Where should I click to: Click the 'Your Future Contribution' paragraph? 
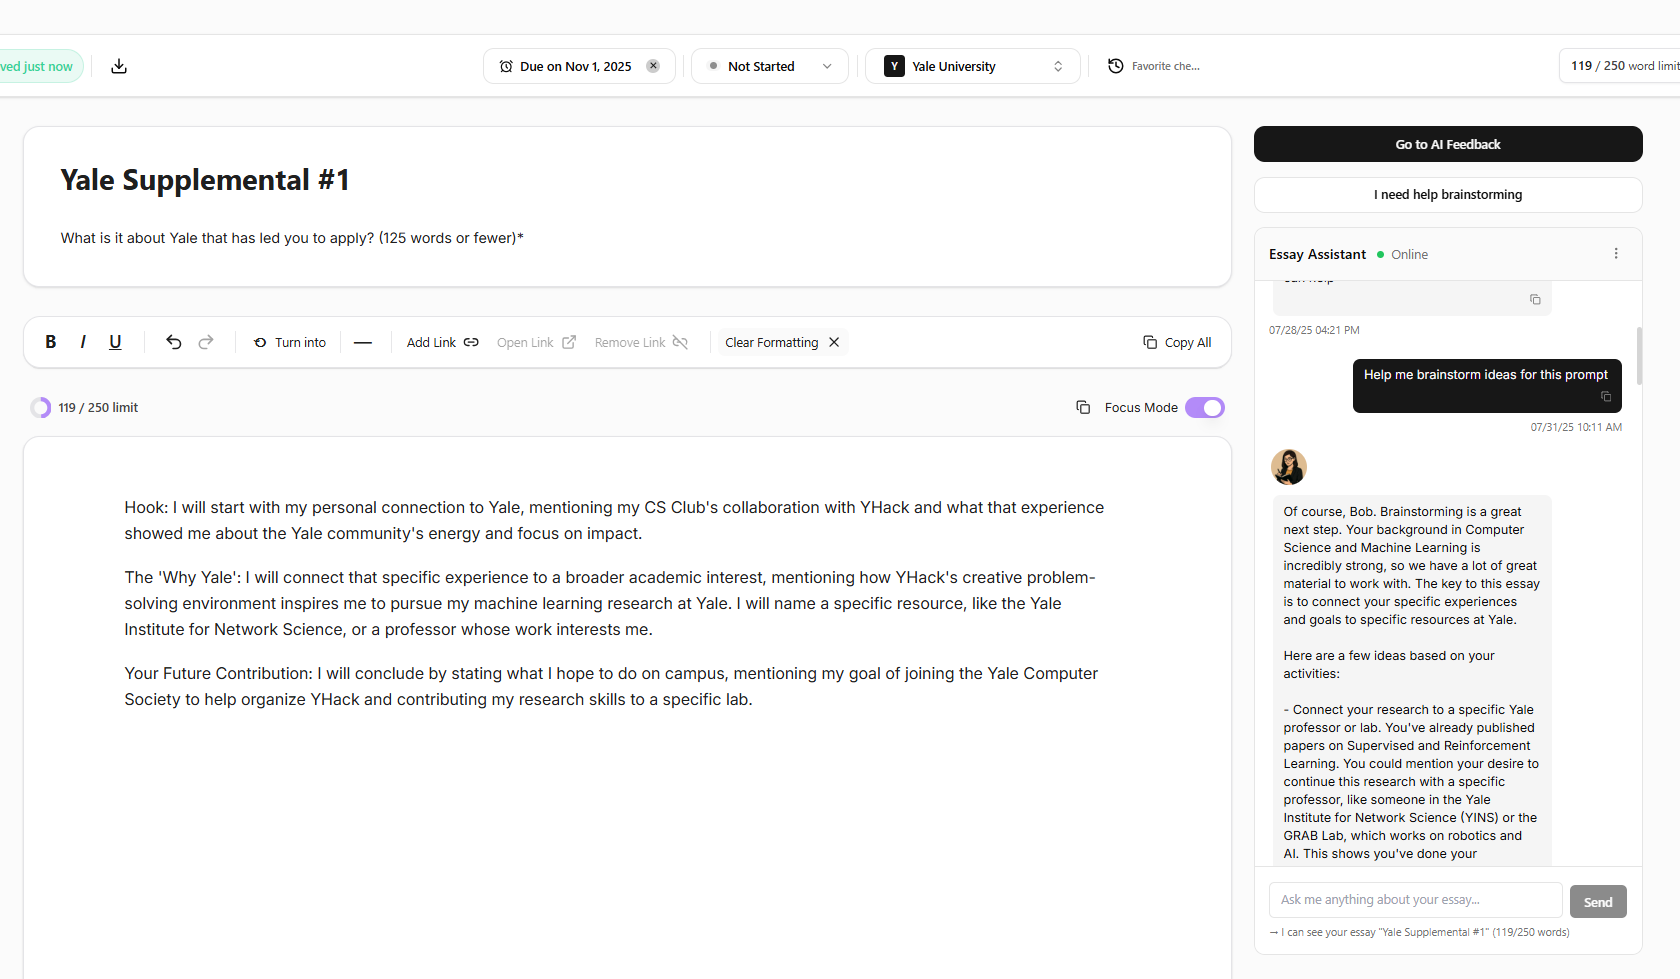611,687
